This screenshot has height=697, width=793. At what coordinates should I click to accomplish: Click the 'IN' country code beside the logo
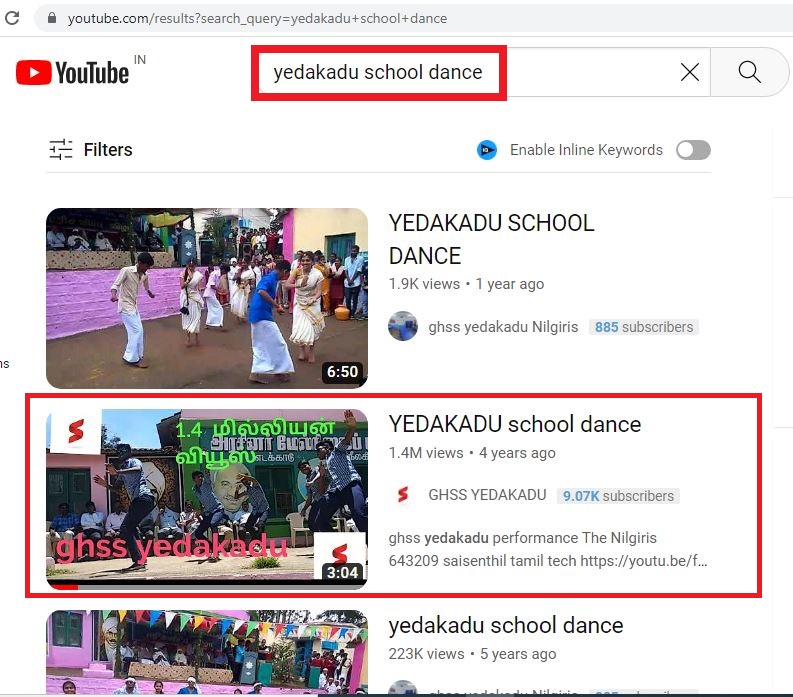[x=140, y=60]
